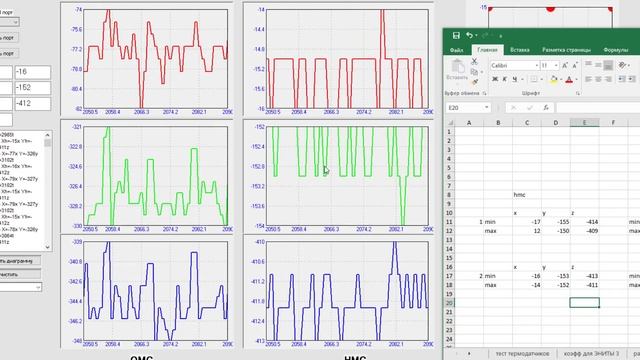The image size is (640, 360).
Task: Apply red font color to text
Action: (x=569, y=79)
